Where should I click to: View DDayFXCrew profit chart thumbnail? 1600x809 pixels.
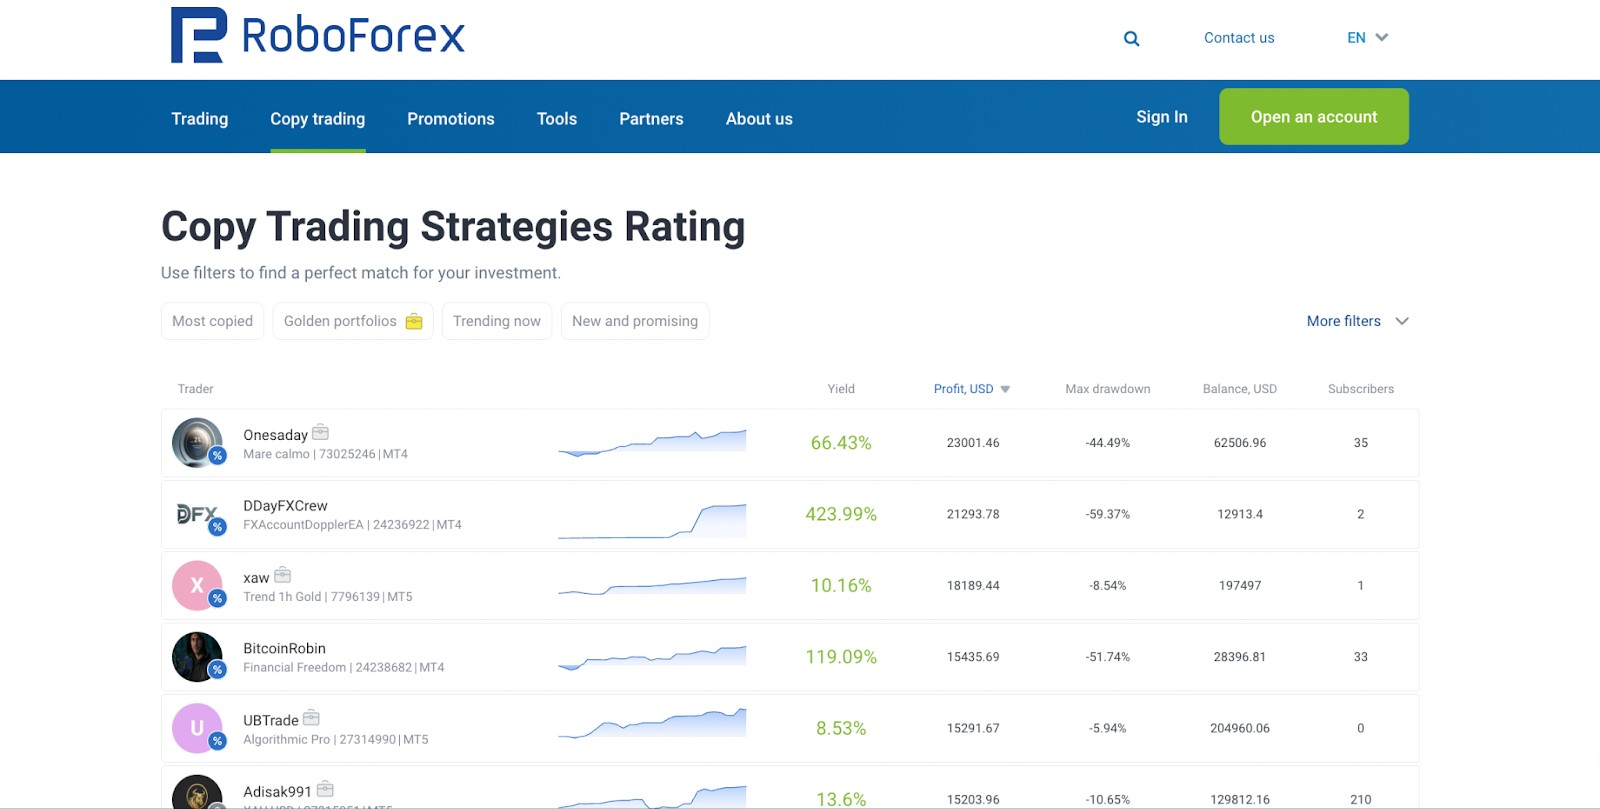click(652, 521)
